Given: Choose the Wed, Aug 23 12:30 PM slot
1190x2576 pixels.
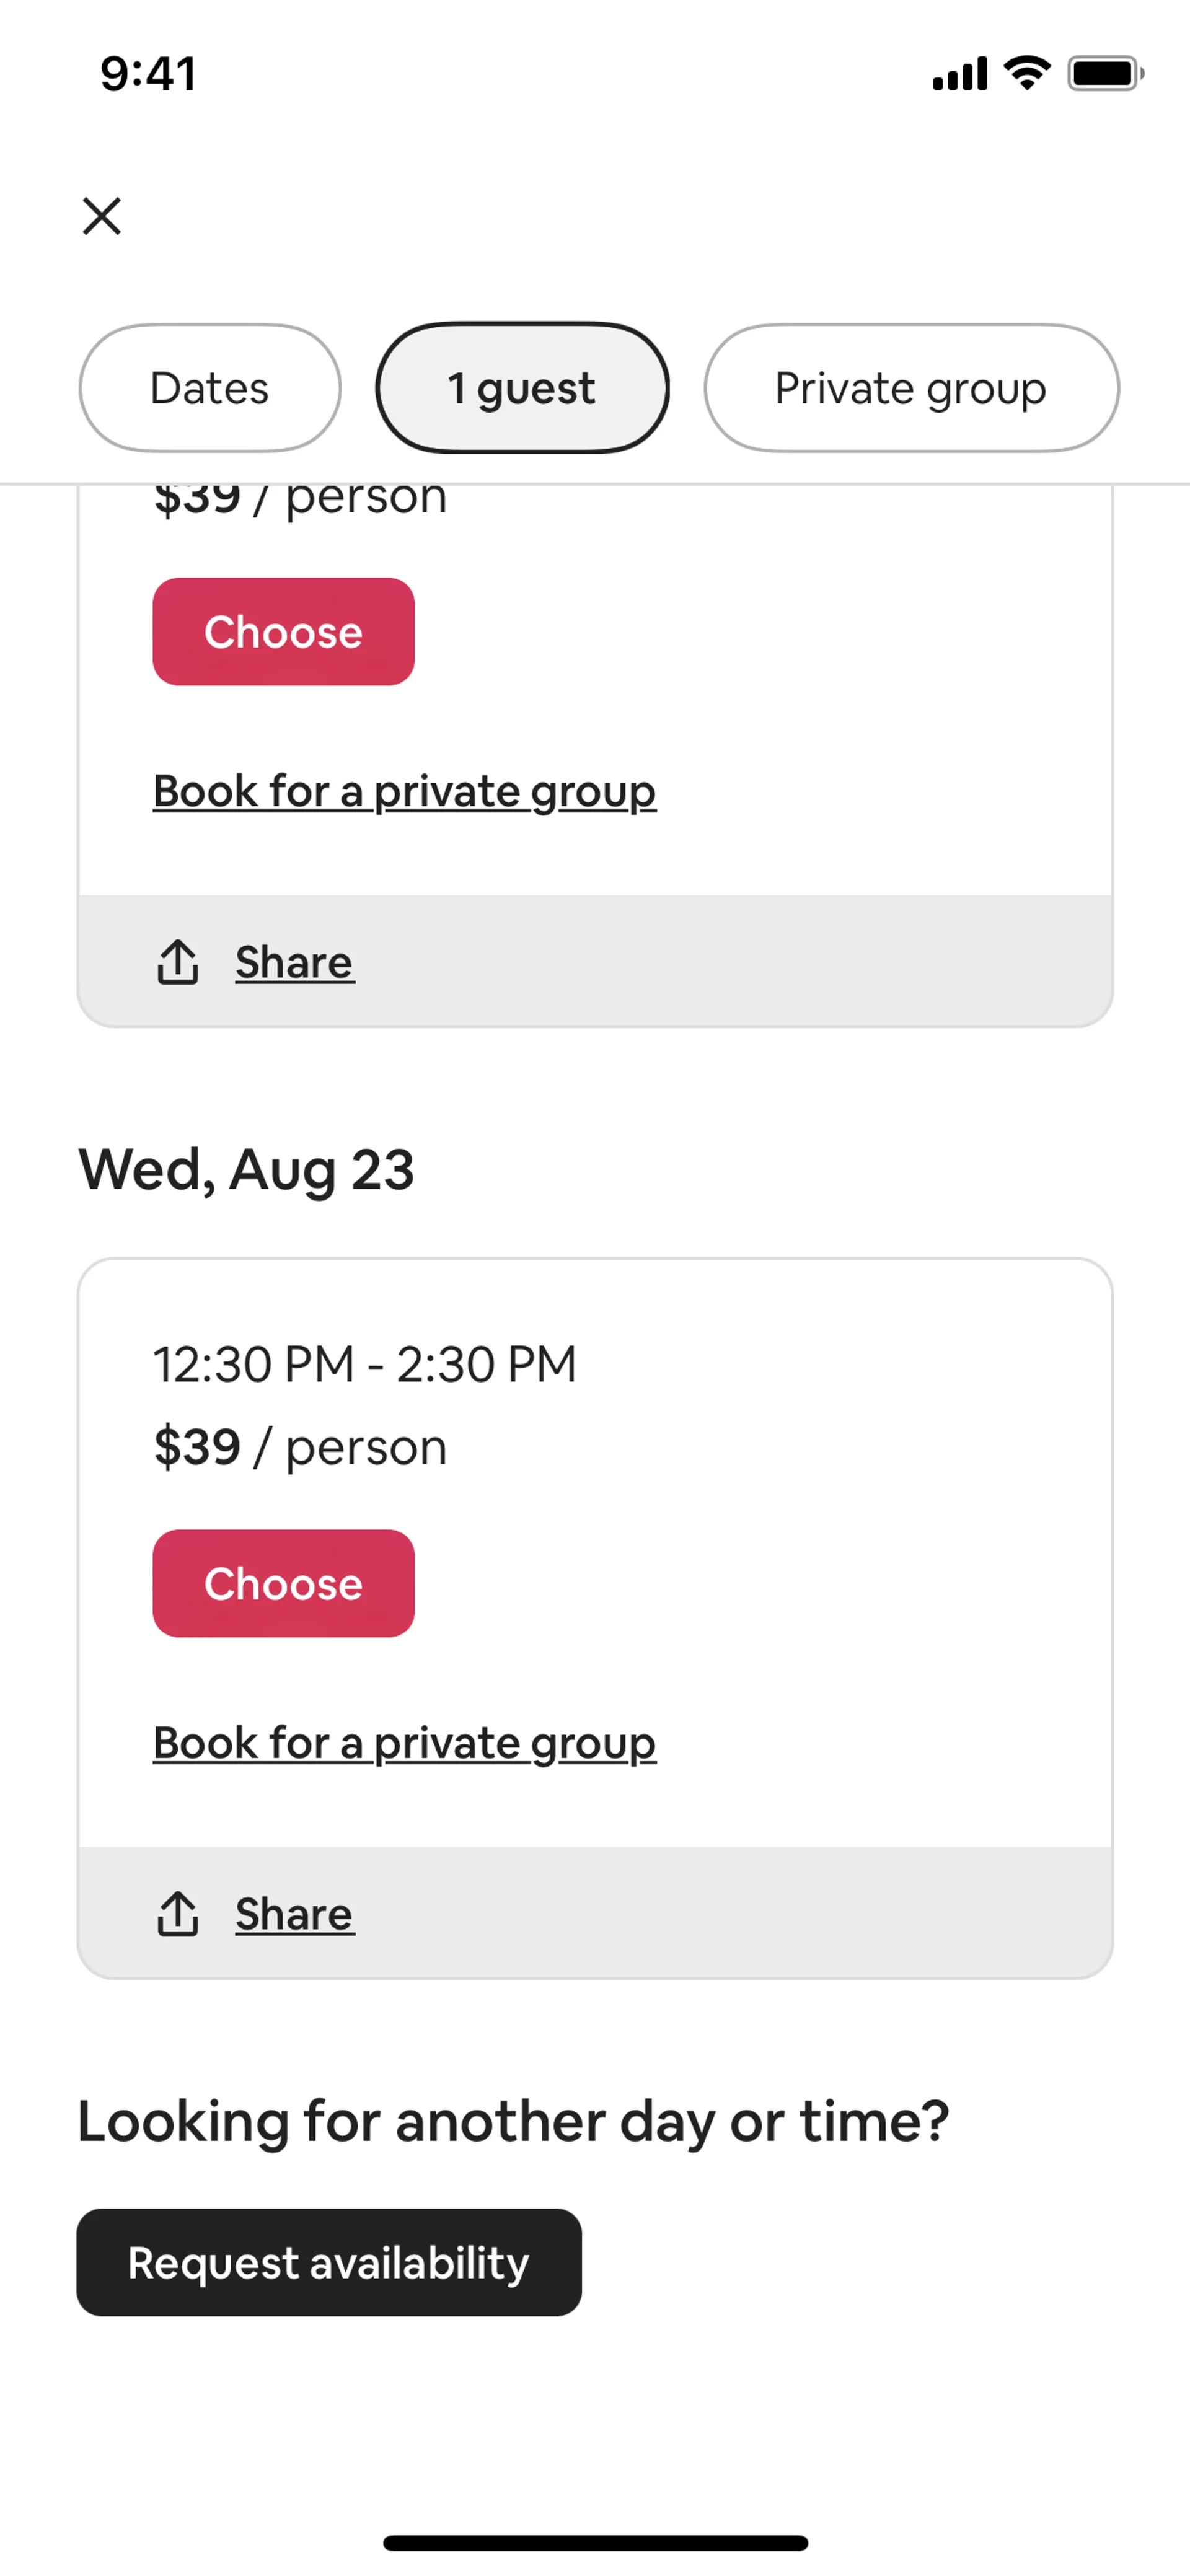Looking at the screenshot, I should click(x=283, y=1583).
